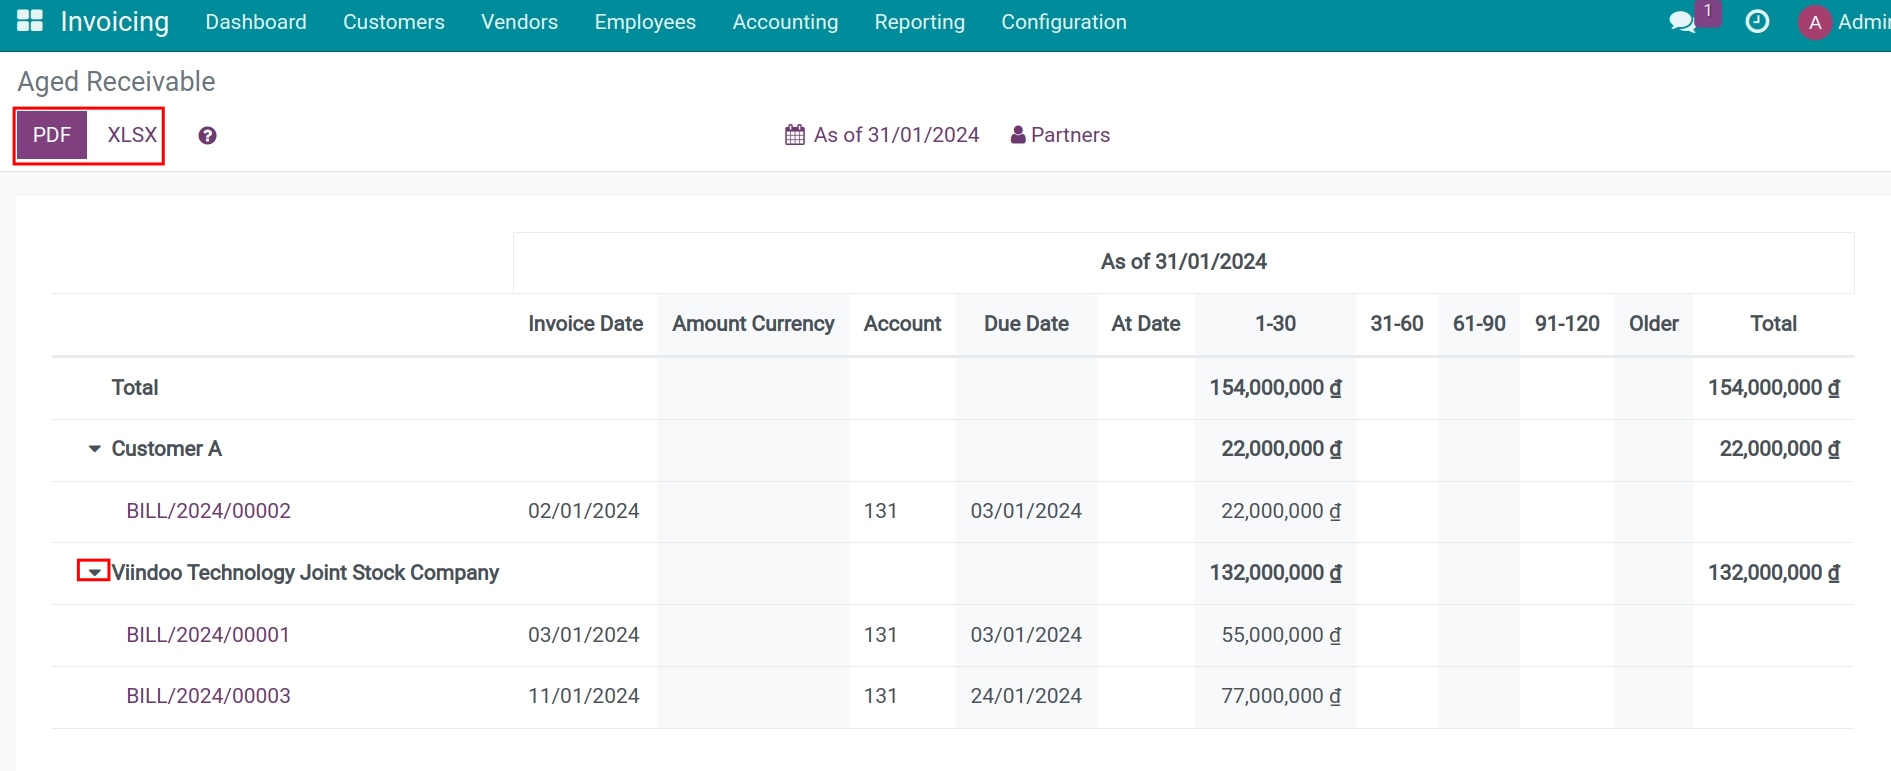
Task: Click the Admin user avatar
Action: 1814,22
